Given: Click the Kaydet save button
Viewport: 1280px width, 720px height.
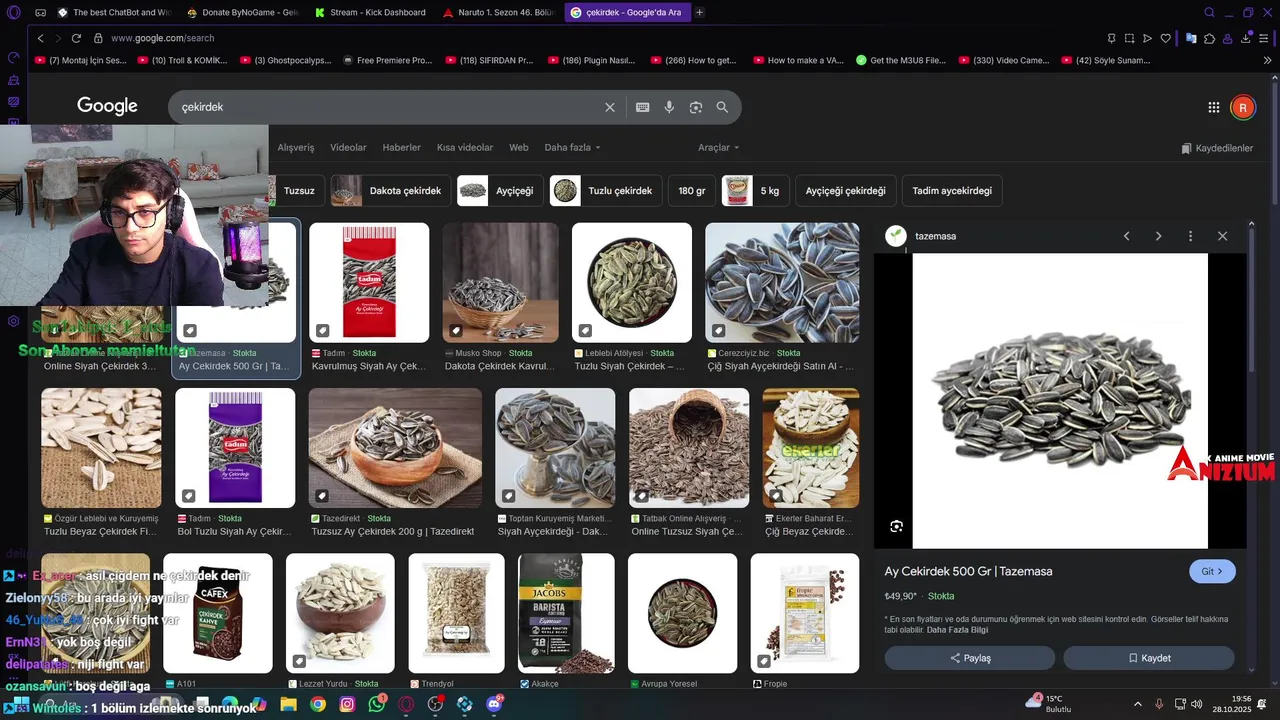Looking at the screenshot, I should [1149, 658].
